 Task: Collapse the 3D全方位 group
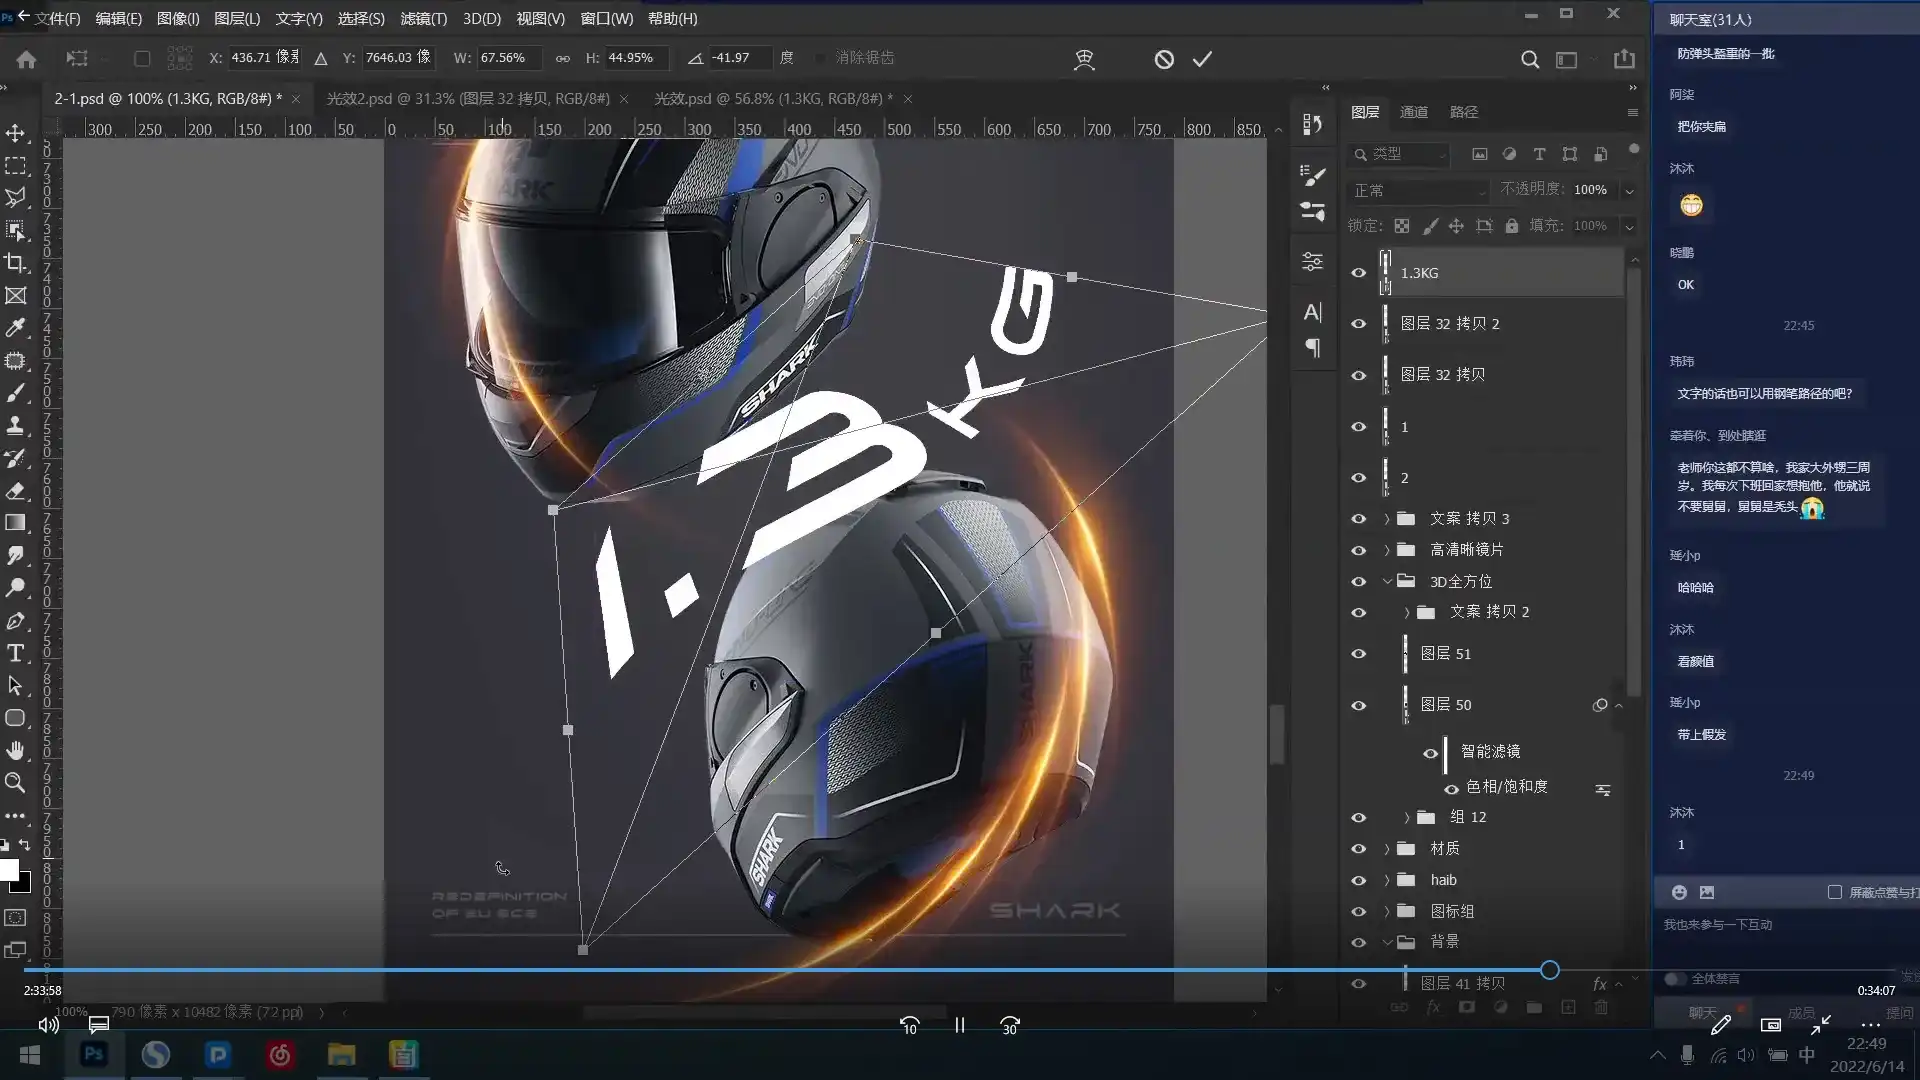pos(1387,581)
